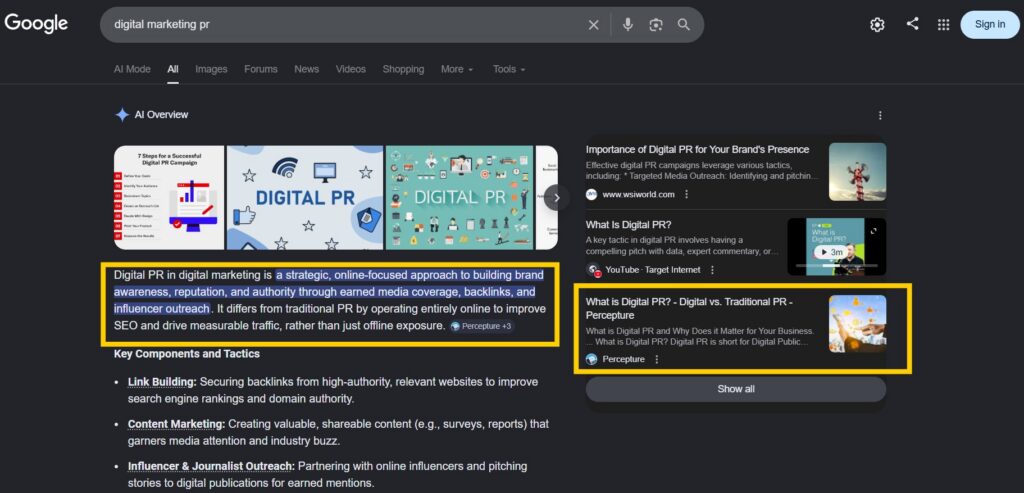Open the Google apps grid icon
The width and height of the screenshot is (1024, 493).
(943, 25)
